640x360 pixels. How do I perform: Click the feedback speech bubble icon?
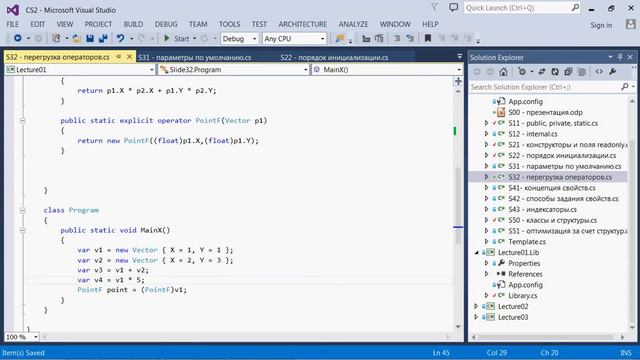(453, 7)
